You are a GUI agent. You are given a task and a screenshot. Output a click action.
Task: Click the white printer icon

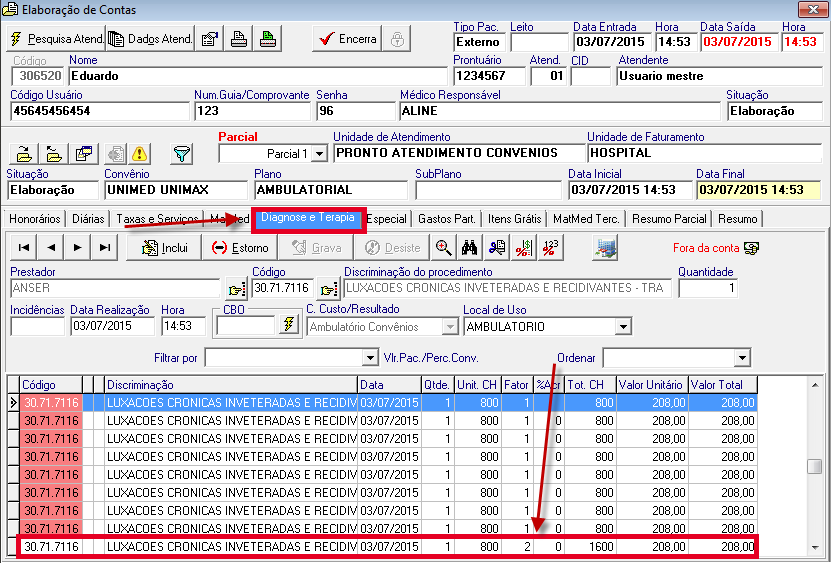(238, 39)
